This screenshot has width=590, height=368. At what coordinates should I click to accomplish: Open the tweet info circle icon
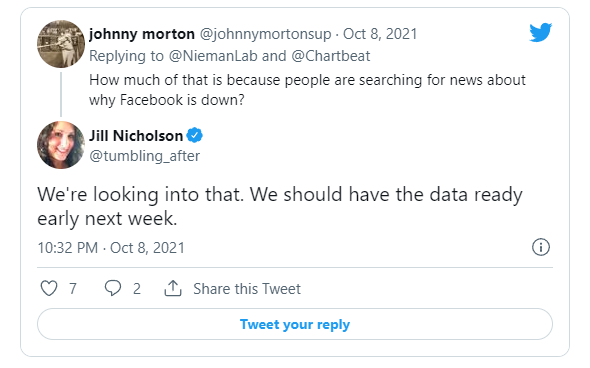point(541,247)
